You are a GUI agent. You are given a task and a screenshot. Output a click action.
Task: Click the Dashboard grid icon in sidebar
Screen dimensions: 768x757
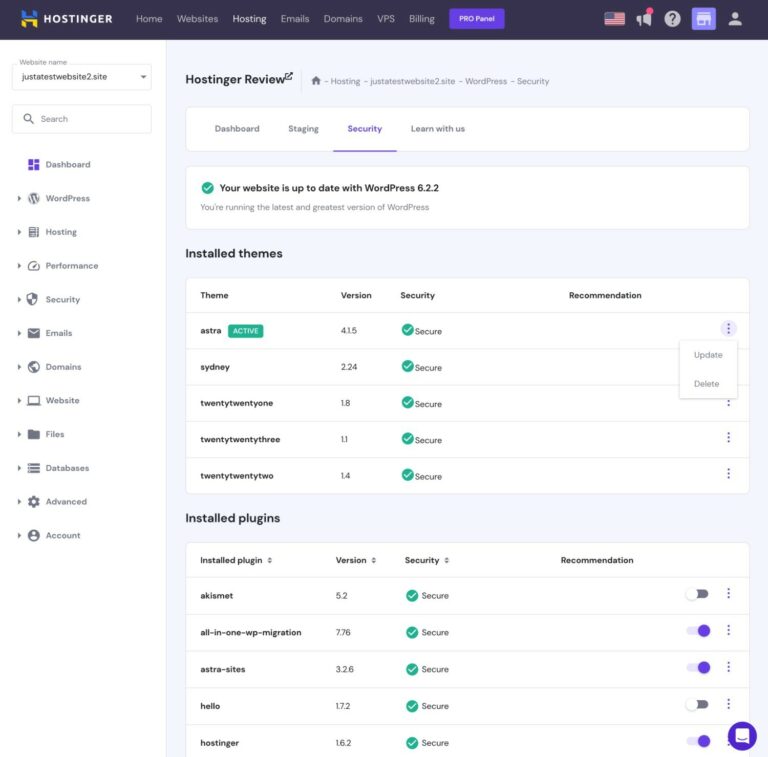click(33, 165)
